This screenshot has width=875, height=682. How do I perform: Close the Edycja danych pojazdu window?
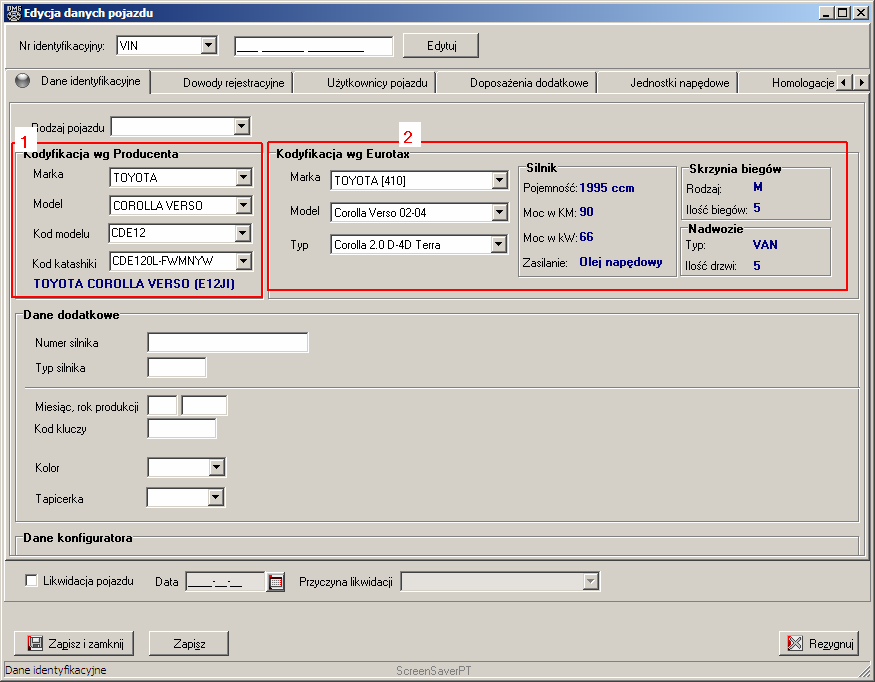[x=861, y=13]
